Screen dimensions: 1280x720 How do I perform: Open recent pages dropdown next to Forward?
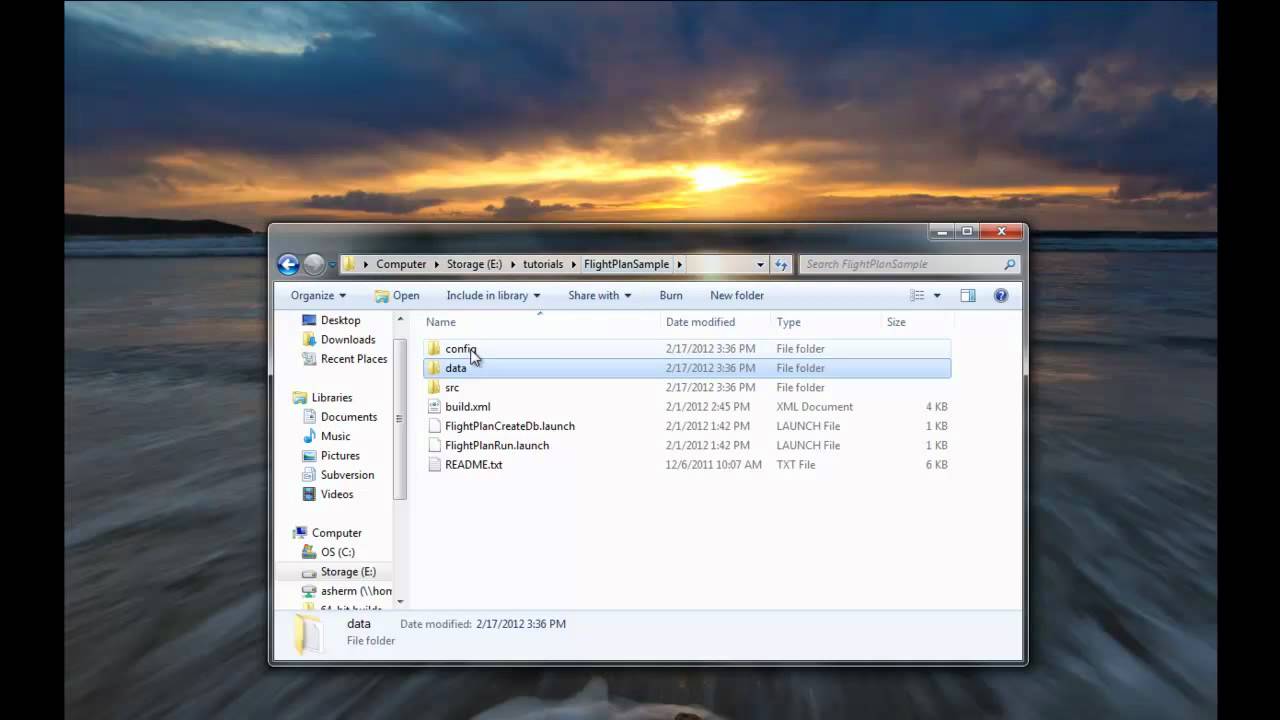tap(332, 264)
